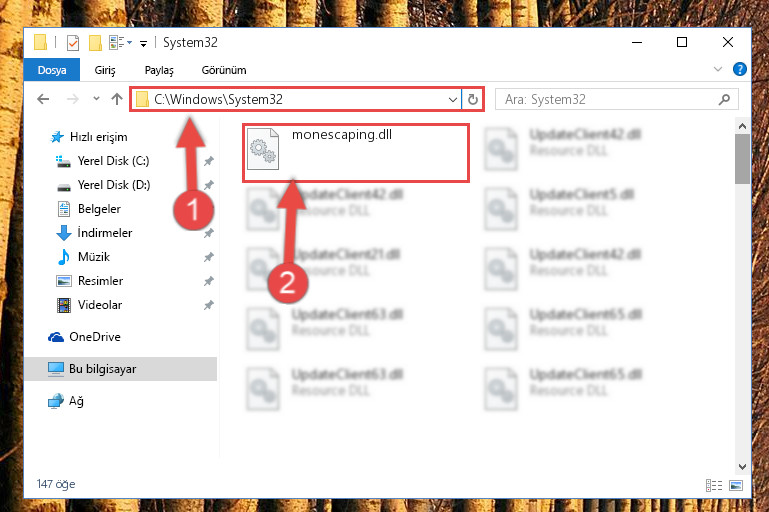Viewport: 769px width, 512px height.
Task: Open the recent locations dropdown arrow
Action: pos(96,99)
